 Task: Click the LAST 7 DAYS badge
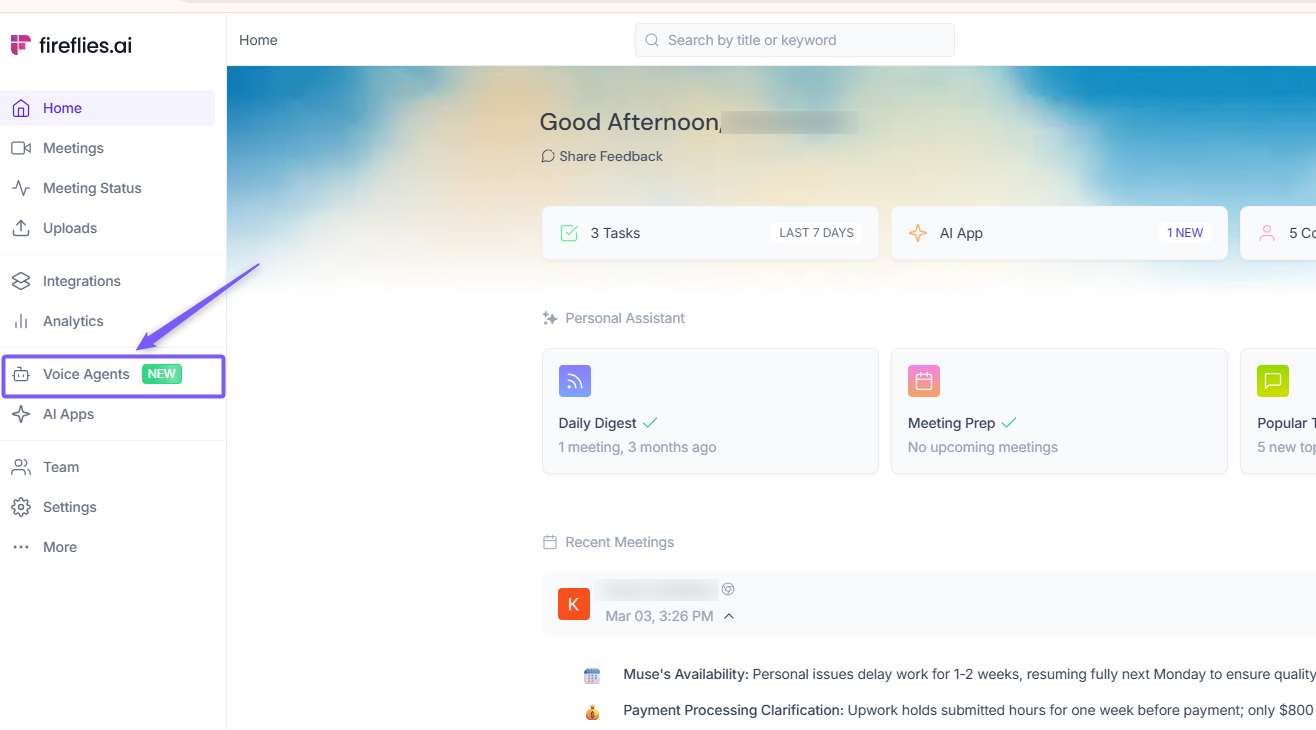pyautogui.click(x=817, y=233)
